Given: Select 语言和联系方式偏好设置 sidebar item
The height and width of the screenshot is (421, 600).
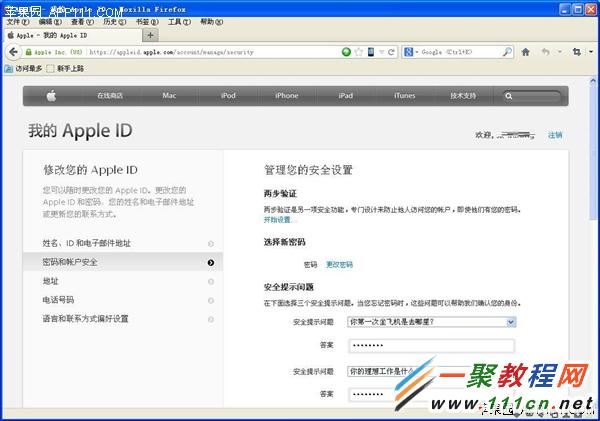Looking at the screenshot, I should click(x=123, y=318).
